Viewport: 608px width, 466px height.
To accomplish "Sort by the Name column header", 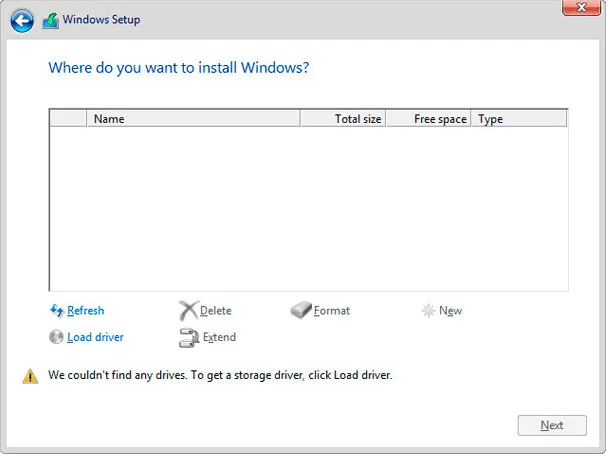I will (x=193, y=119).
